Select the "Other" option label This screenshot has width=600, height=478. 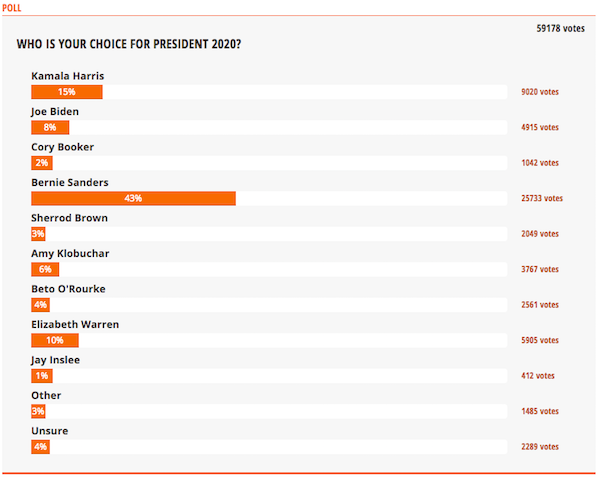tap(46, 396)
